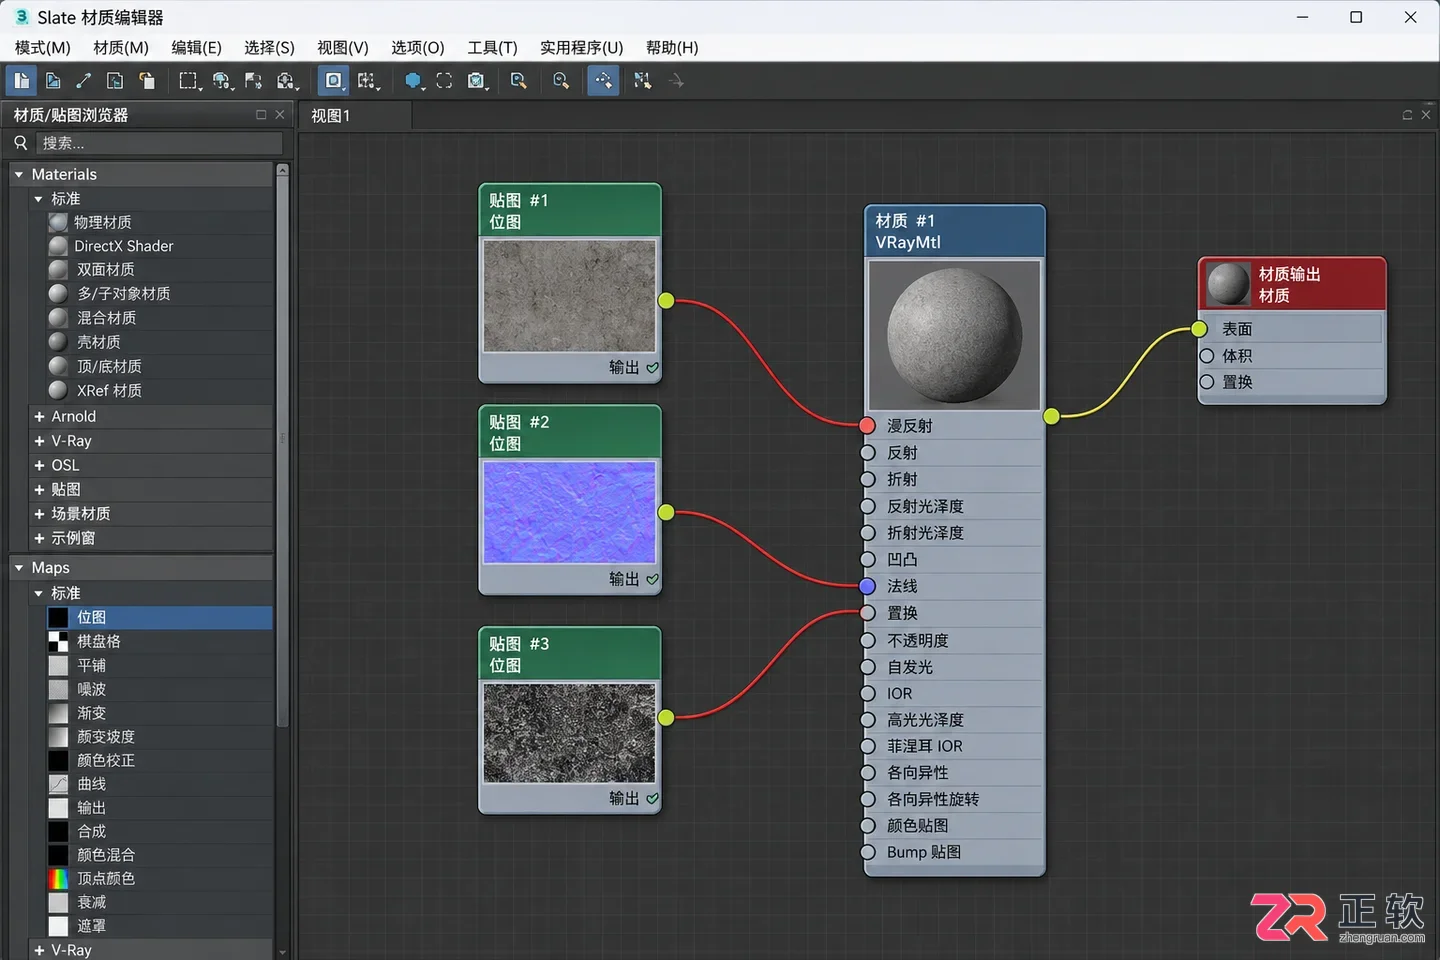Click the toolbar icon of a page with triangle
Viewport: 1440px width, 960px height.
53,81
